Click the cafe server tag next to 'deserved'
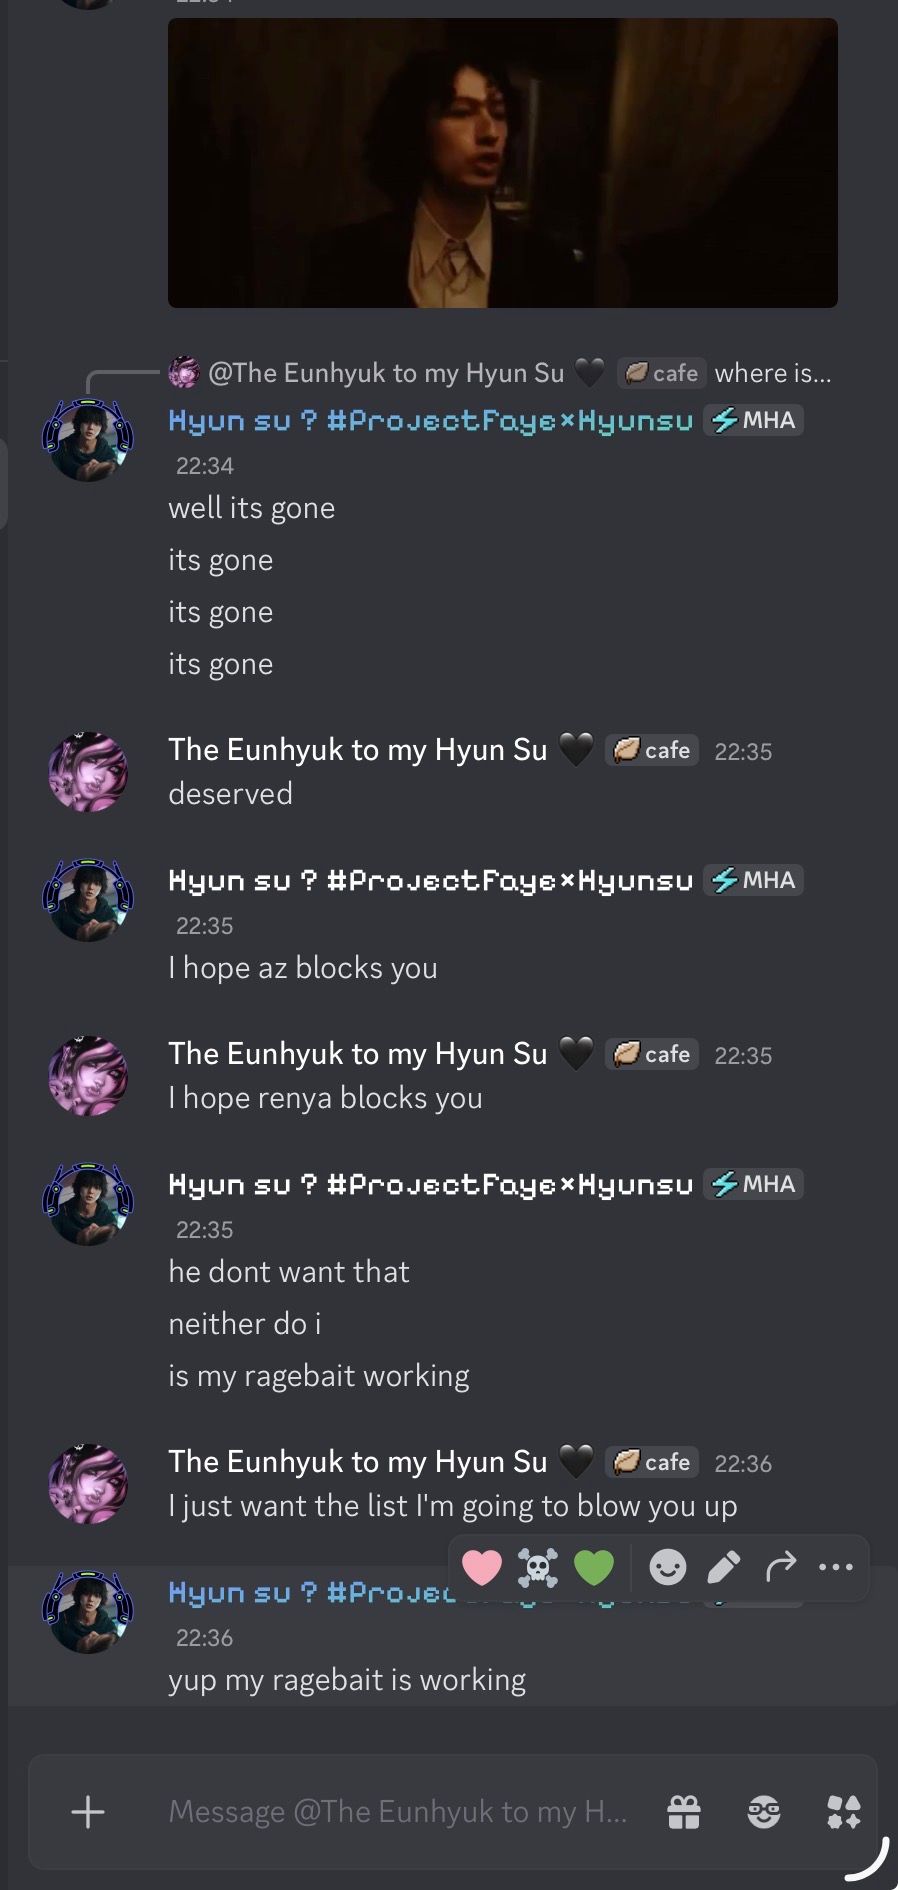This screenshot has width=898, height=1890. [x=652, y=750]
